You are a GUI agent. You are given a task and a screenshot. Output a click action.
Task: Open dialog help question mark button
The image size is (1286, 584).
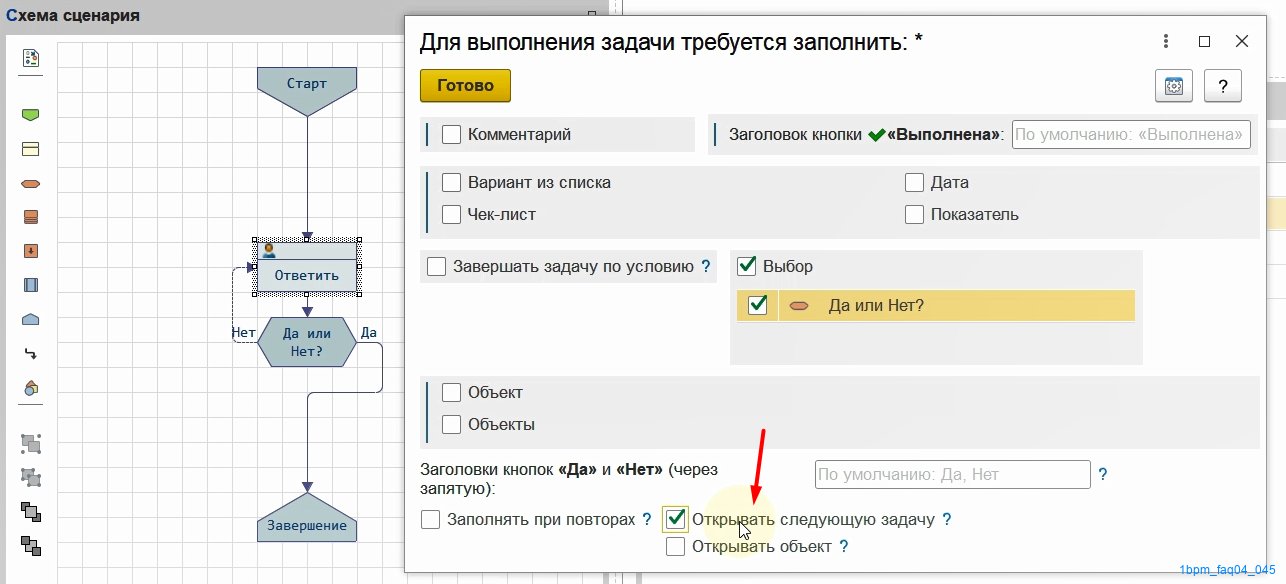point(1223,86)
